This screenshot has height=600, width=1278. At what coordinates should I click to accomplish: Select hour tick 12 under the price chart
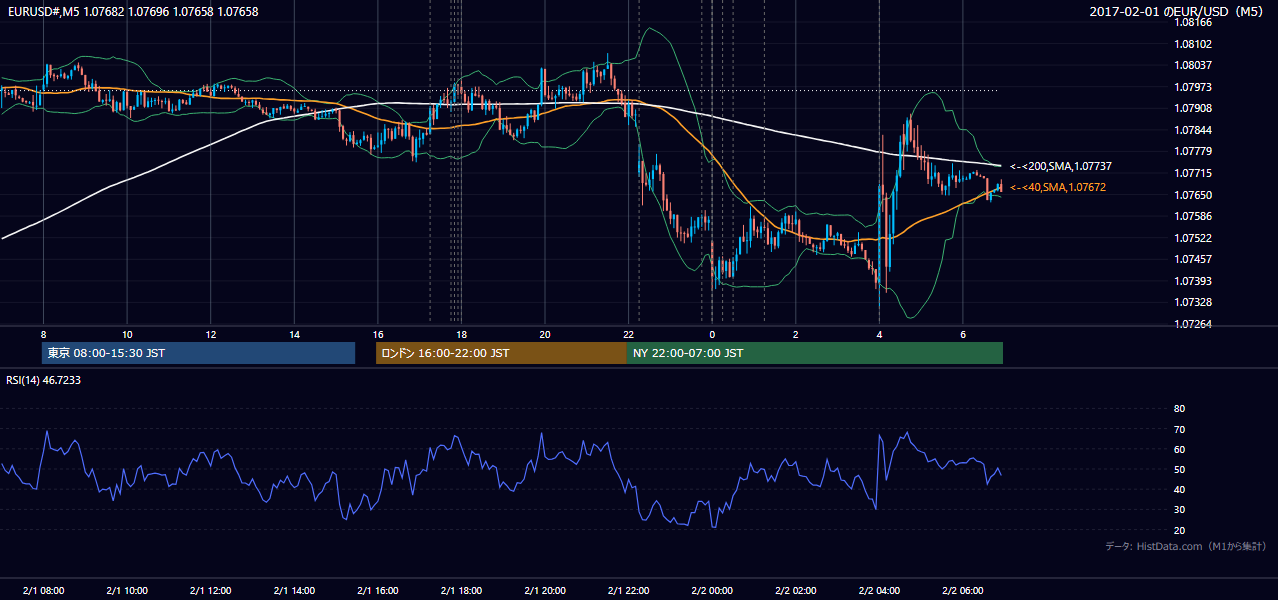[x=210, y=334]
